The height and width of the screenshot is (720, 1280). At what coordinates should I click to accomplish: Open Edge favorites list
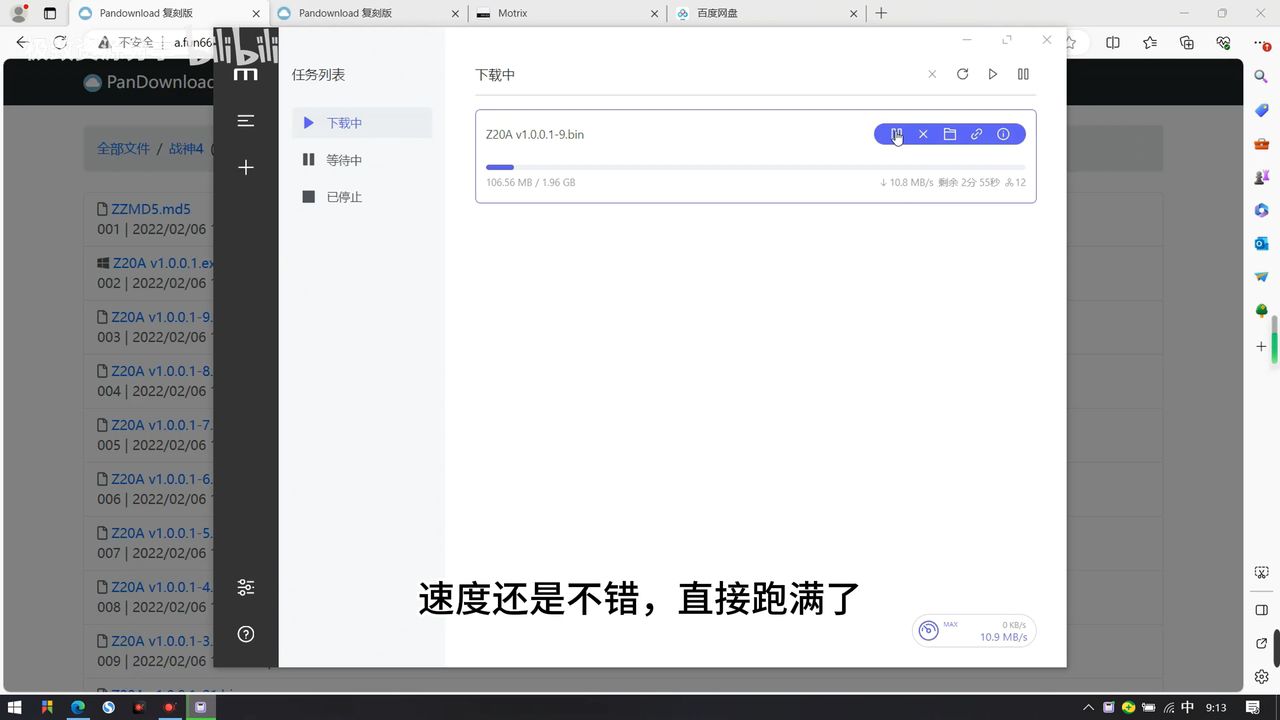(1150, 43)
